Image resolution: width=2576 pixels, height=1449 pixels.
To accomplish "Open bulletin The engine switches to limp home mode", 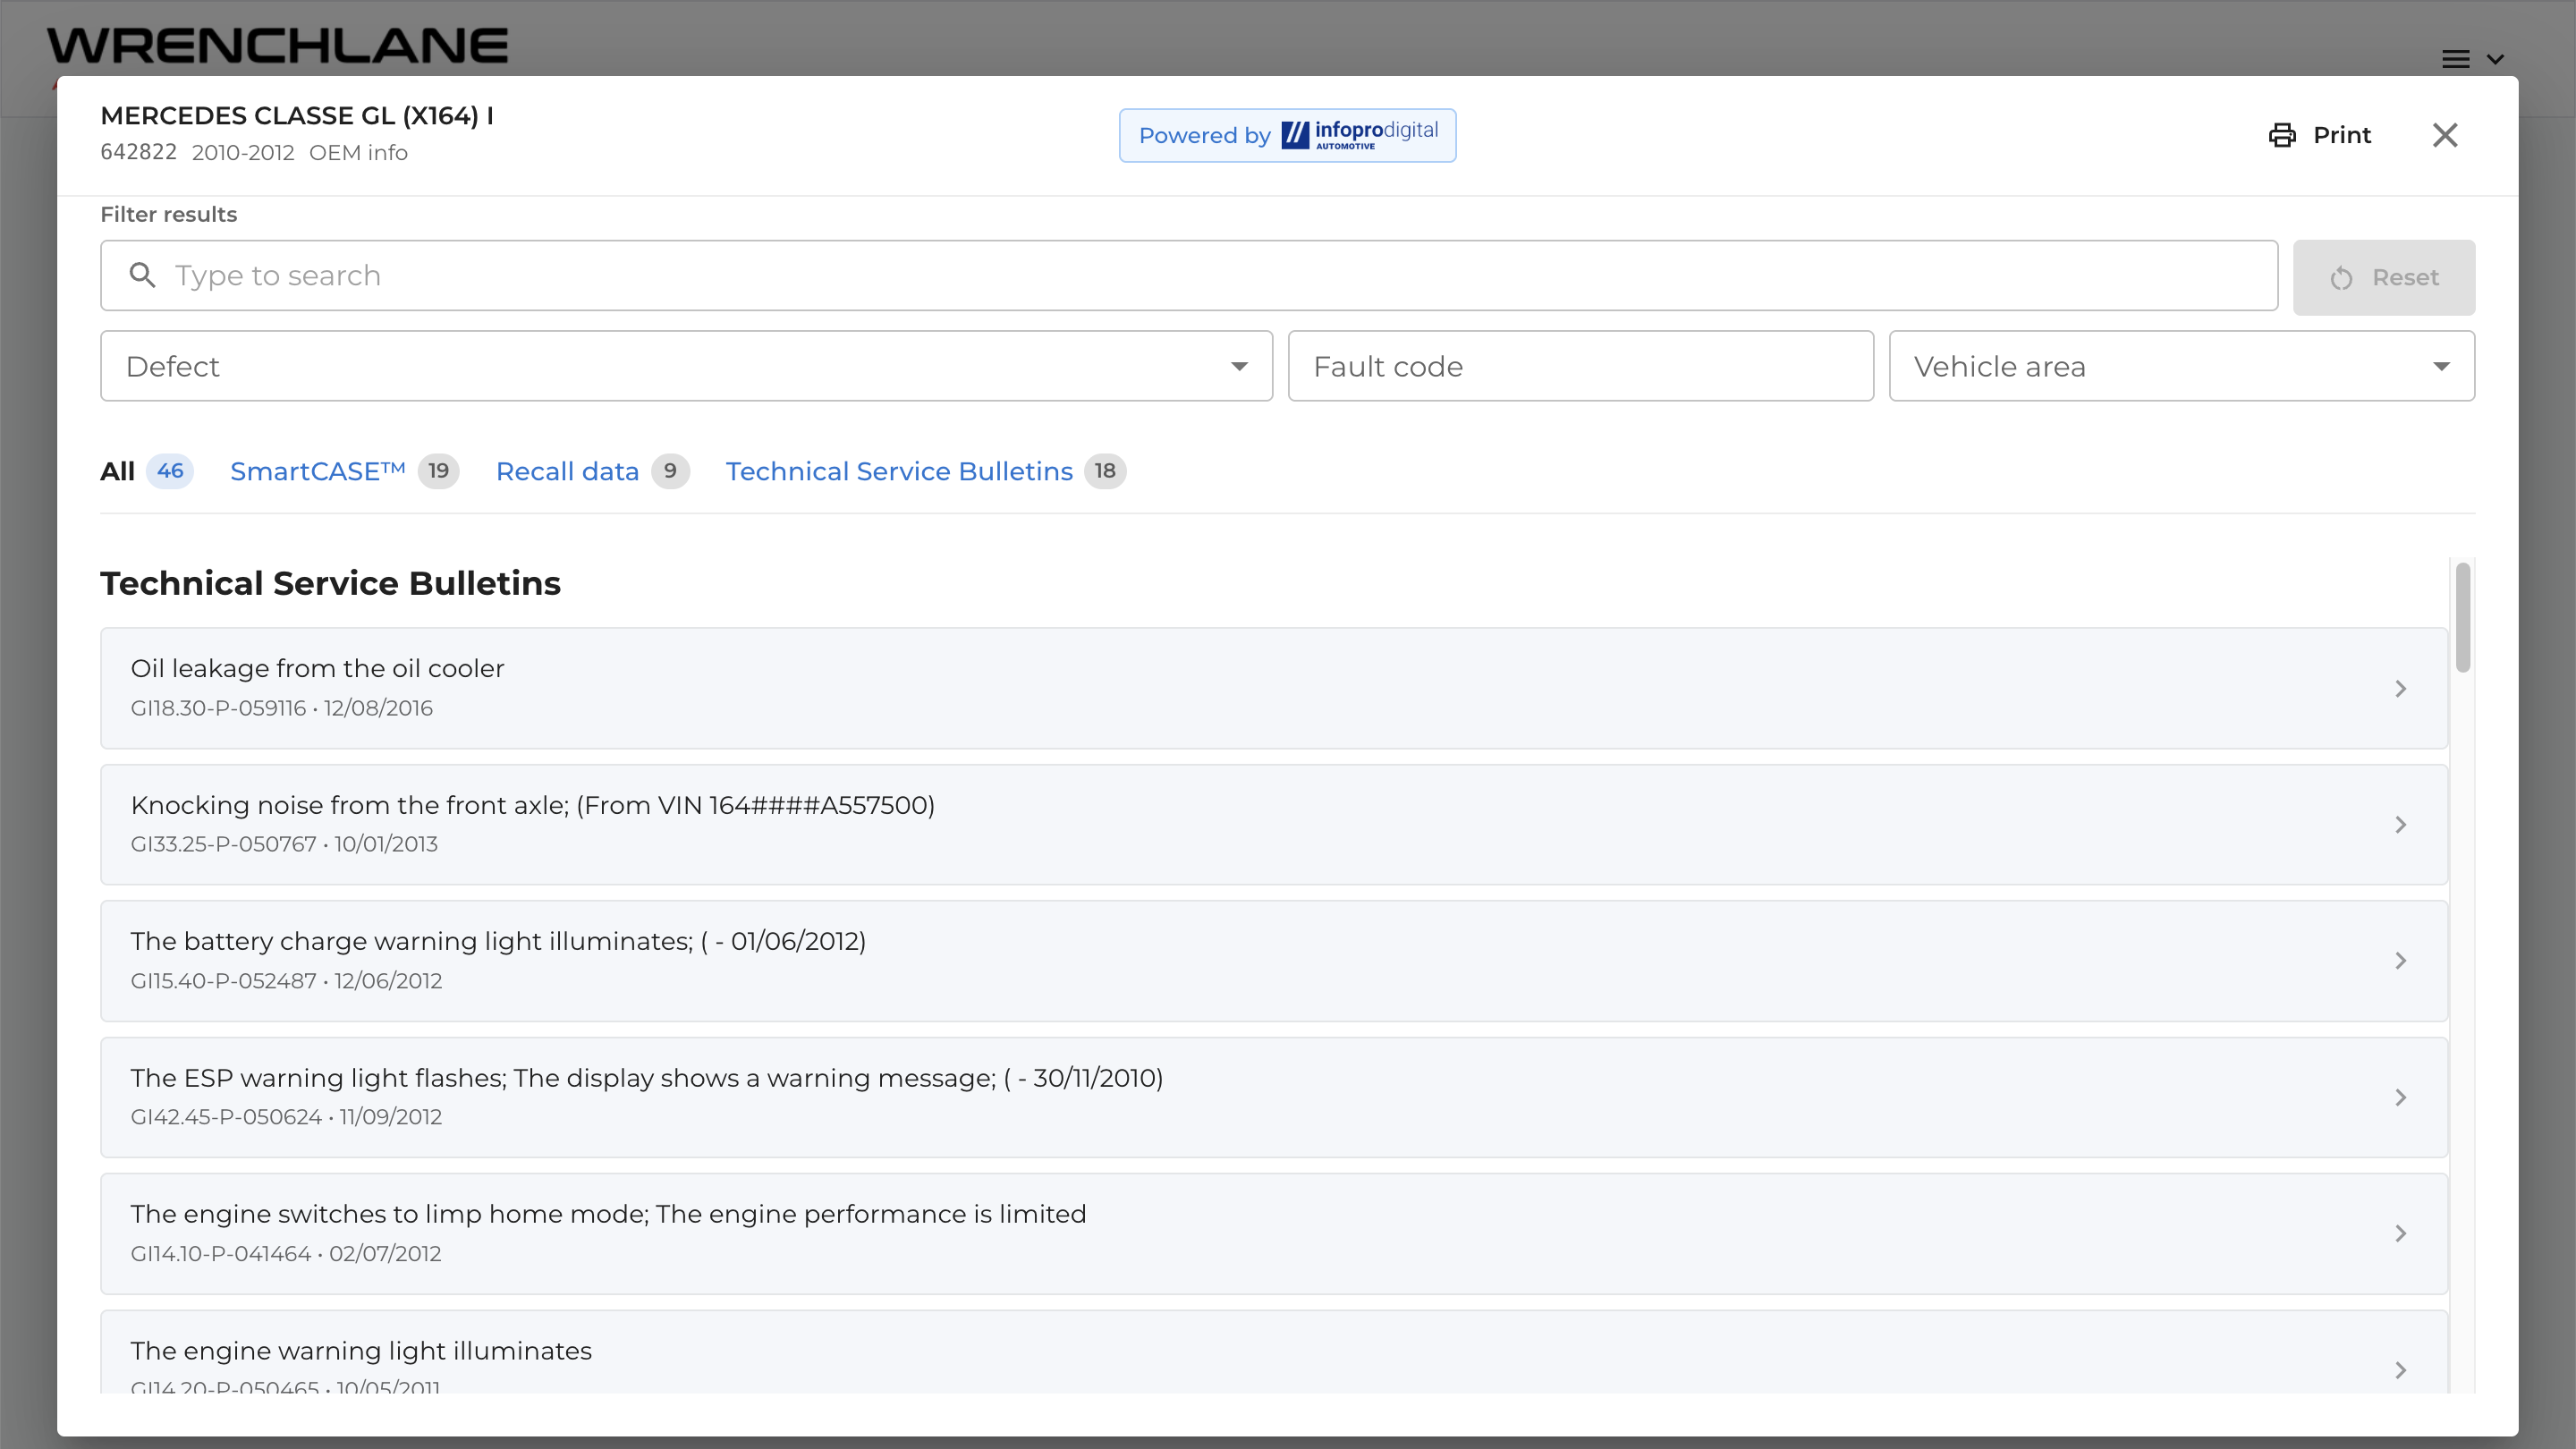I will (1274, 1234).
